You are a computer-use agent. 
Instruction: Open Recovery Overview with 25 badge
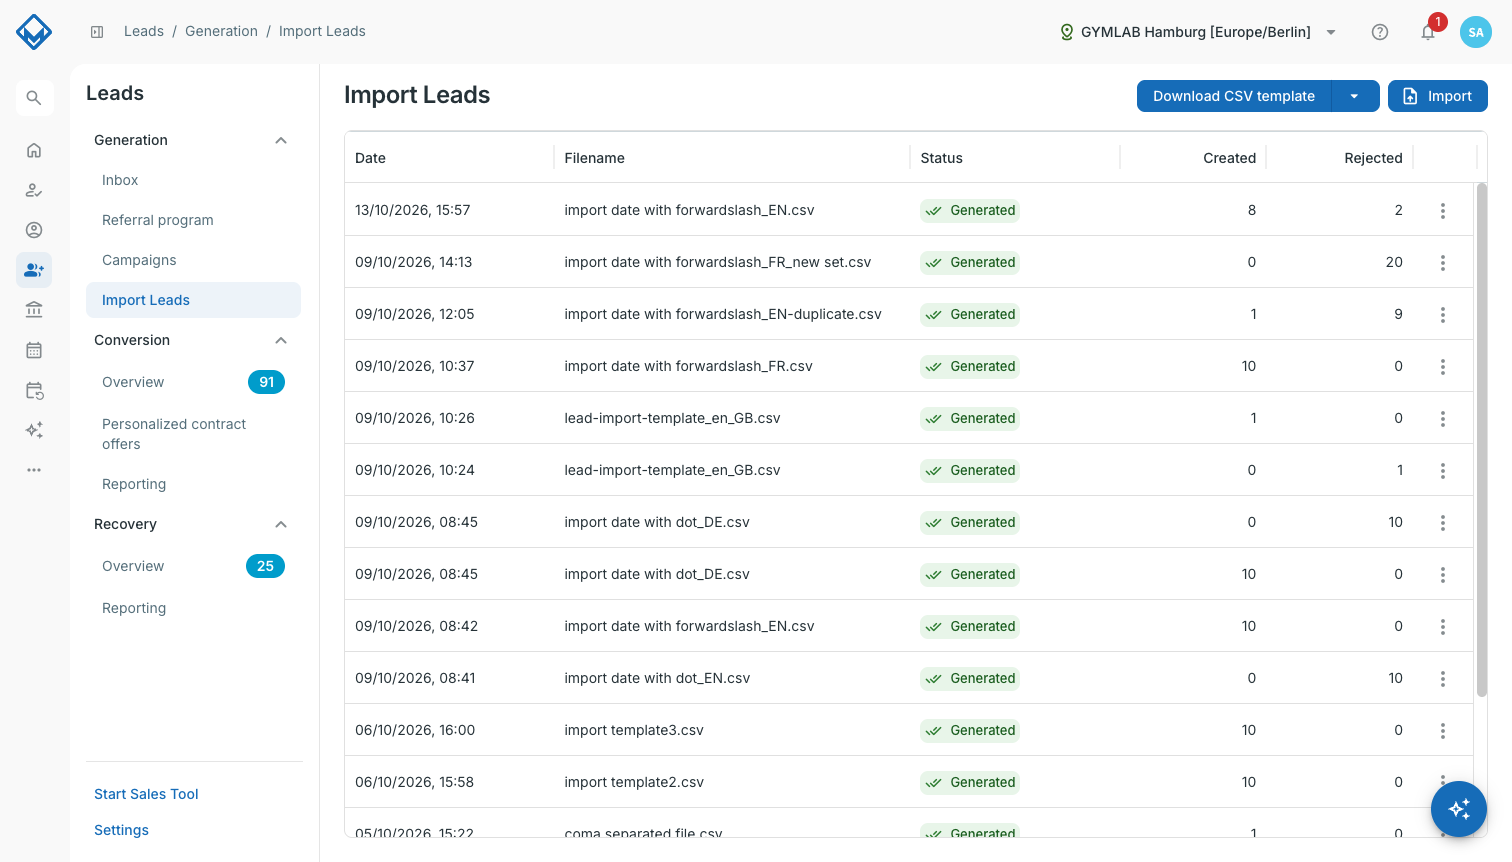[193, 566]
